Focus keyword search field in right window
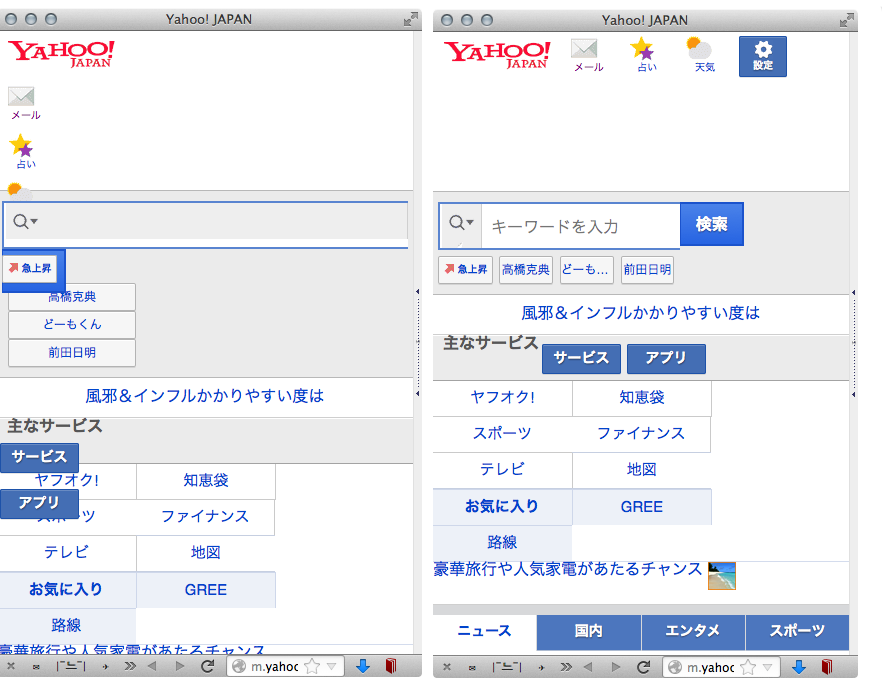The width and height of the screenshot is (882, 682). click(580, 226)
